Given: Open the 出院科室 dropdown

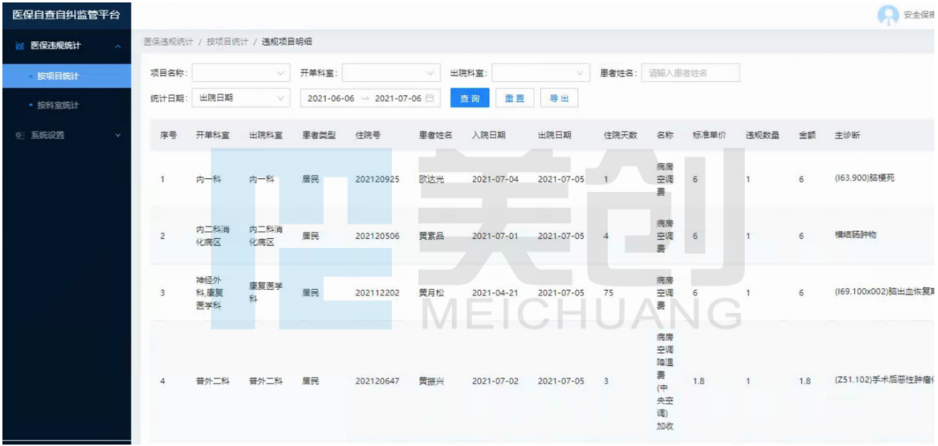Looking at the screenshot, I should click(540, 73).
